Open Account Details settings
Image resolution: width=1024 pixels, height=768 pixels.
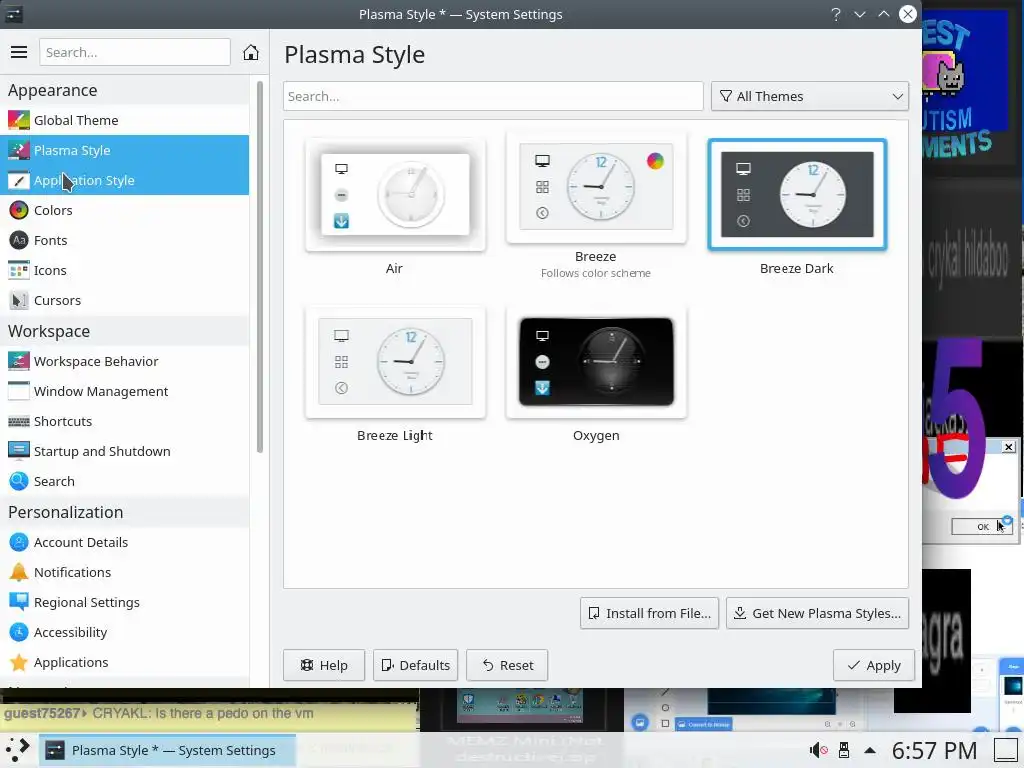124,542
